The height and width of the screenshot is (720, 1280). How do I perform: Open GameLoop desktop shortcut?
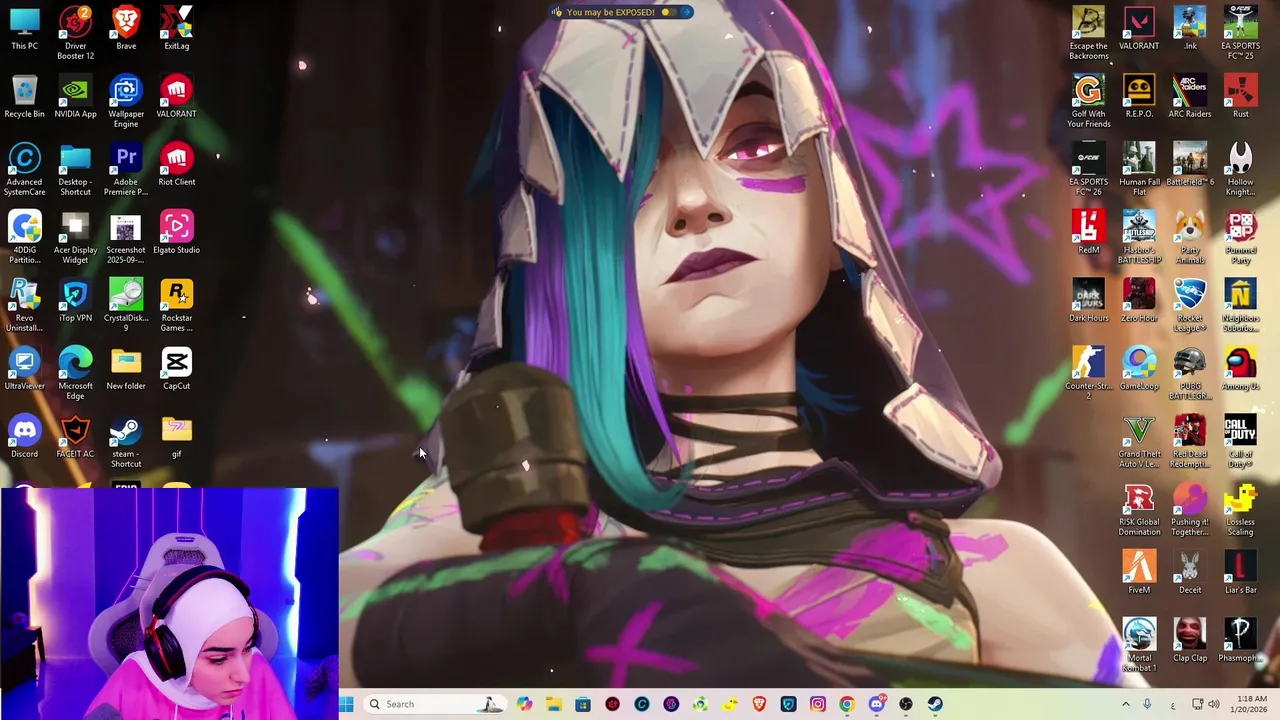[1139, 368]
